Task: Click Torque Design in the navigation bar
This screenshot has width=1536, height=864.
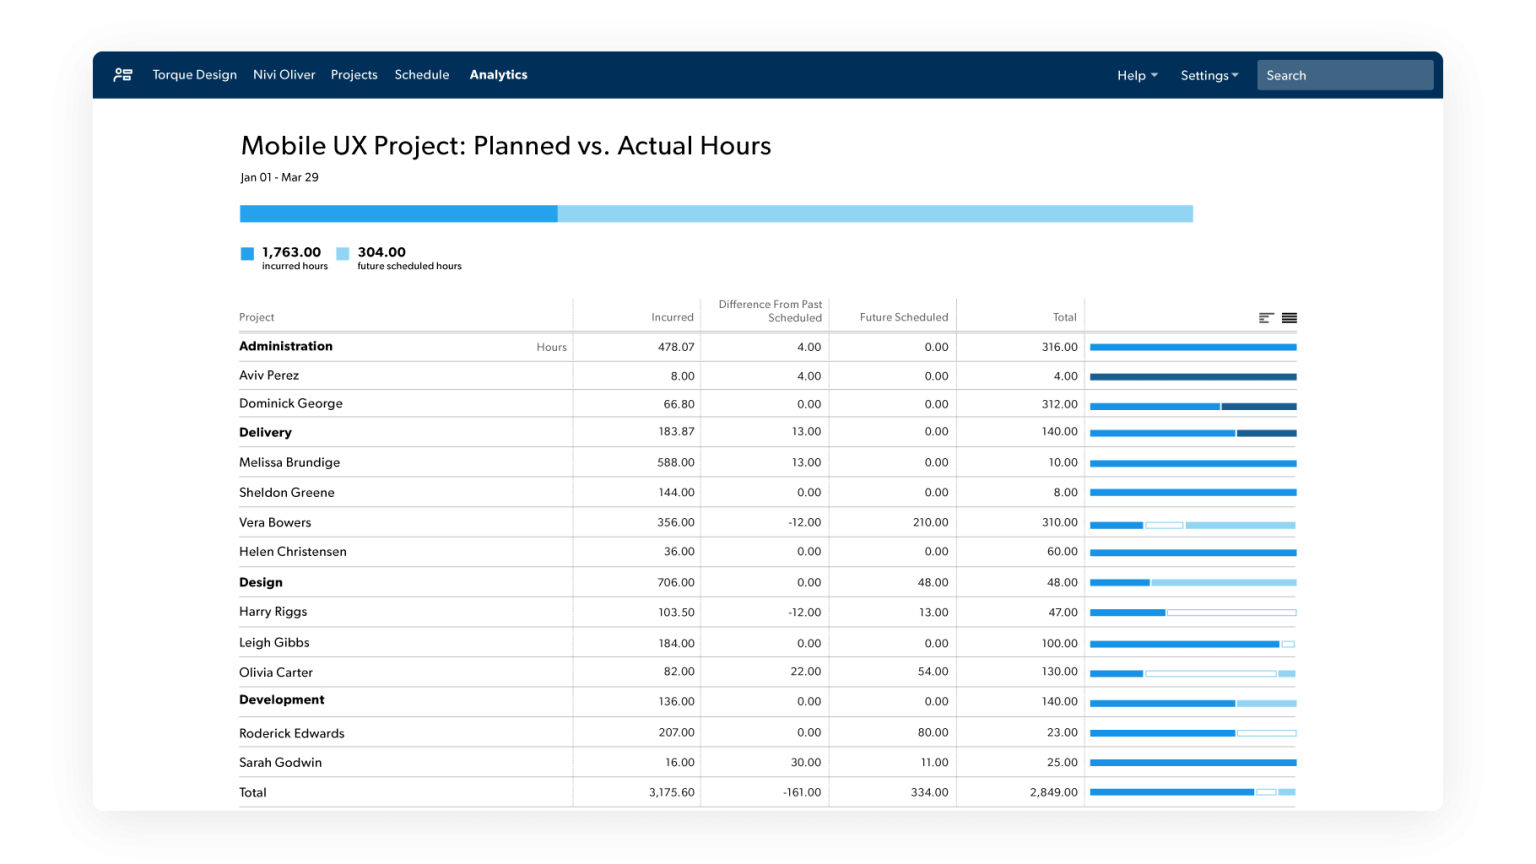Action: pos(194,74)
